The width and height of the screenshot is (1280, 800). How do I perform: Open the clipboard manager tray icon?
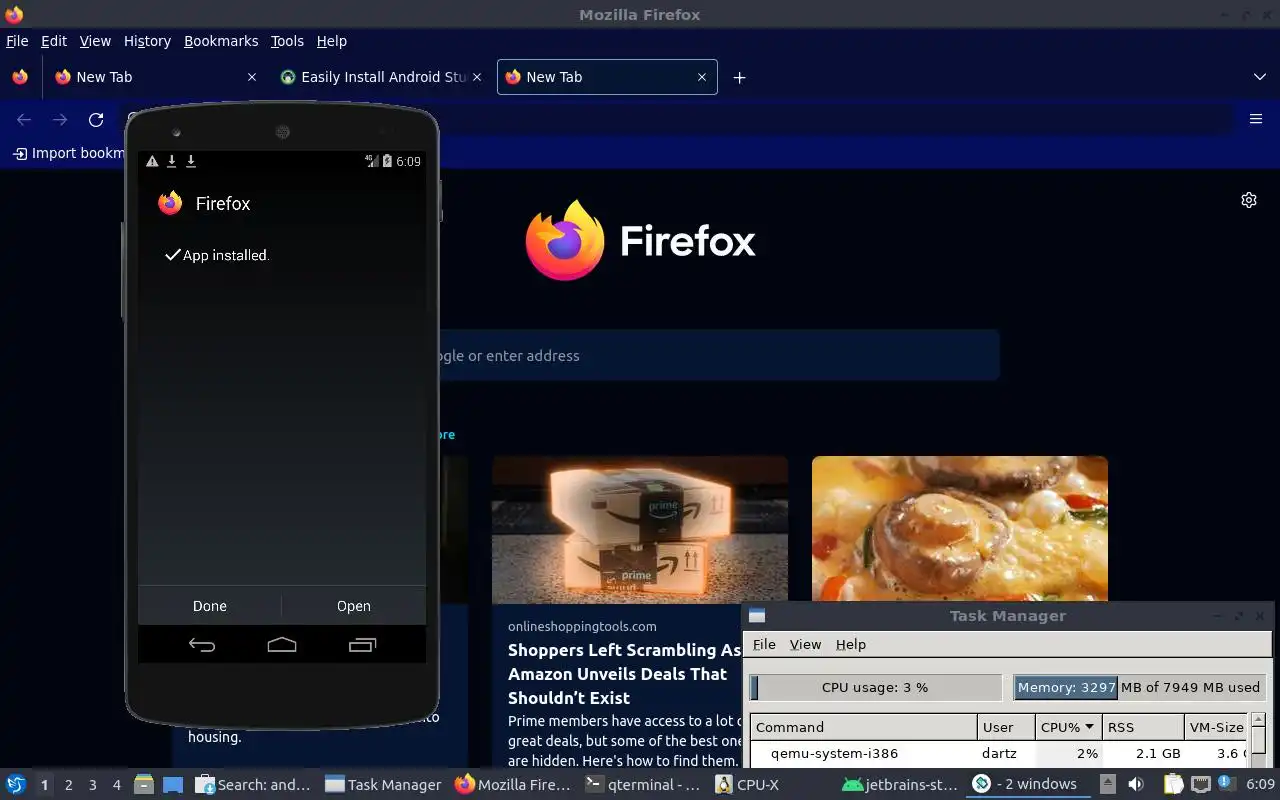(1173, 784)
